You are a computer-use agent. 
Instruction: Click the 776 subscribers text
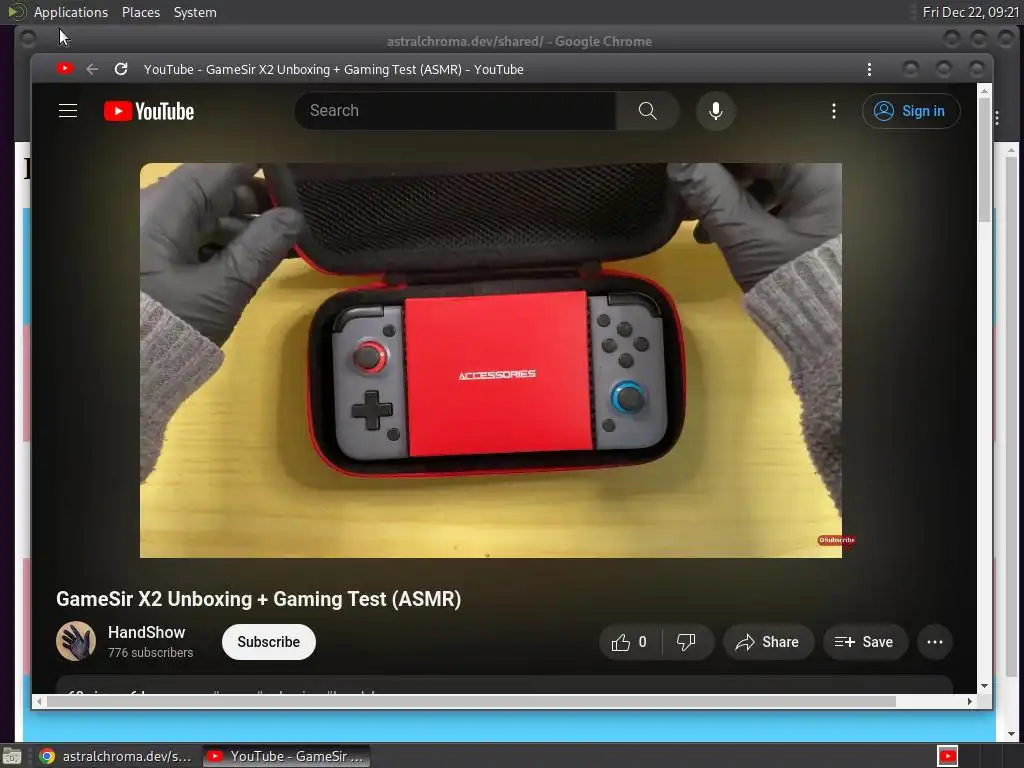(150, 652)
